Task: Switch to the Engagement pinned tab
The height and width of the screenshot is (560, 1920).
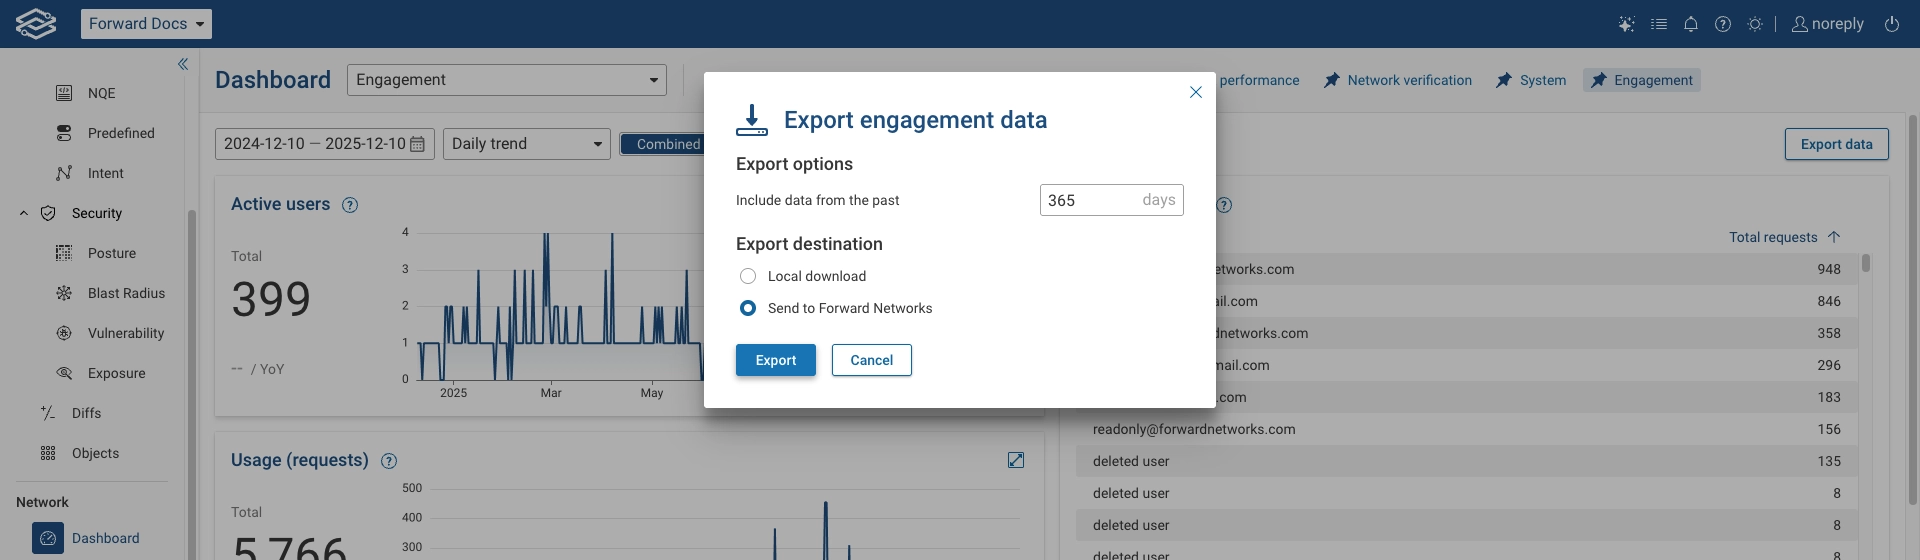Action: tap(1642, 80)
